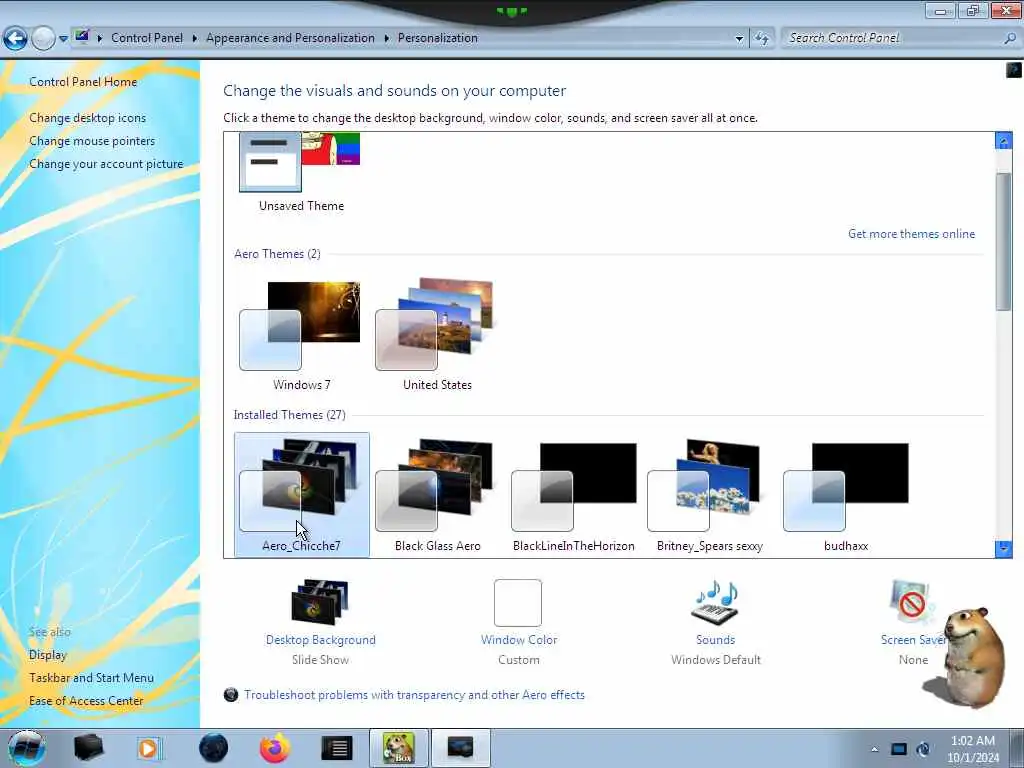Expand arrow after Appearance and Personalization breadcrumb
Image resolution: width=1024 pixels, height=768 pixels.
387,38
